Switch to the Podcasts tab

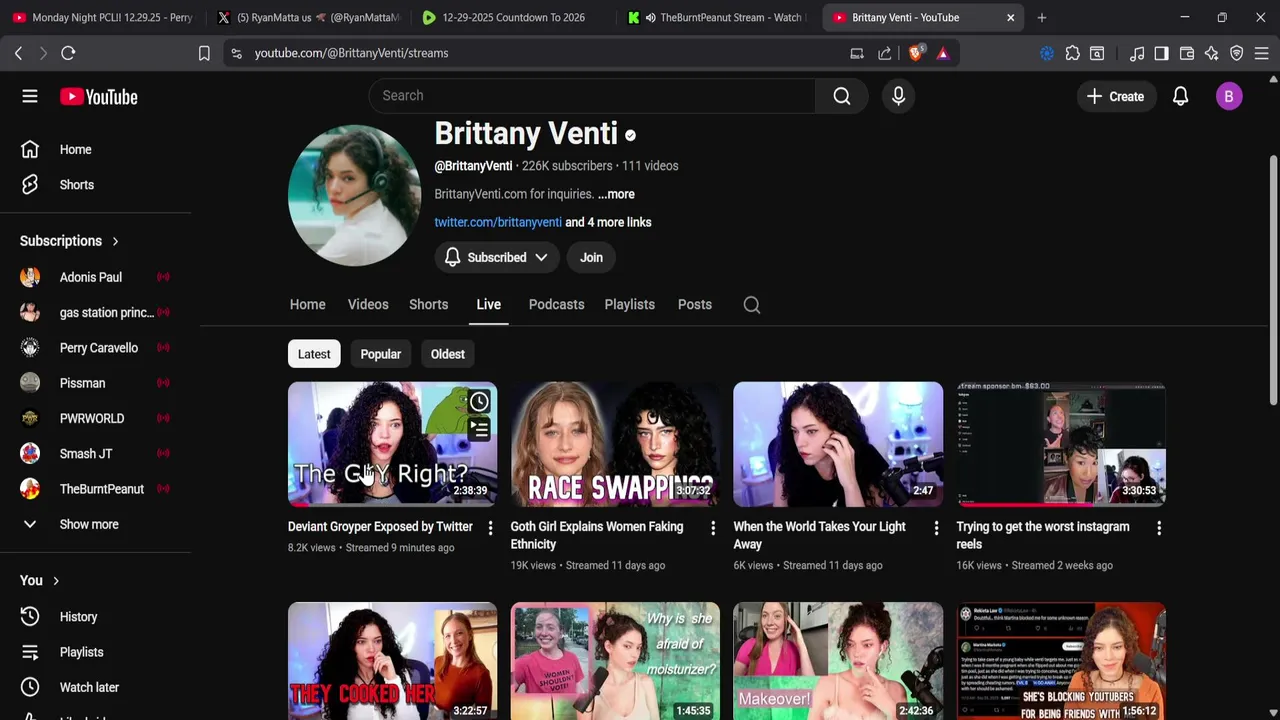pos(556,305)
